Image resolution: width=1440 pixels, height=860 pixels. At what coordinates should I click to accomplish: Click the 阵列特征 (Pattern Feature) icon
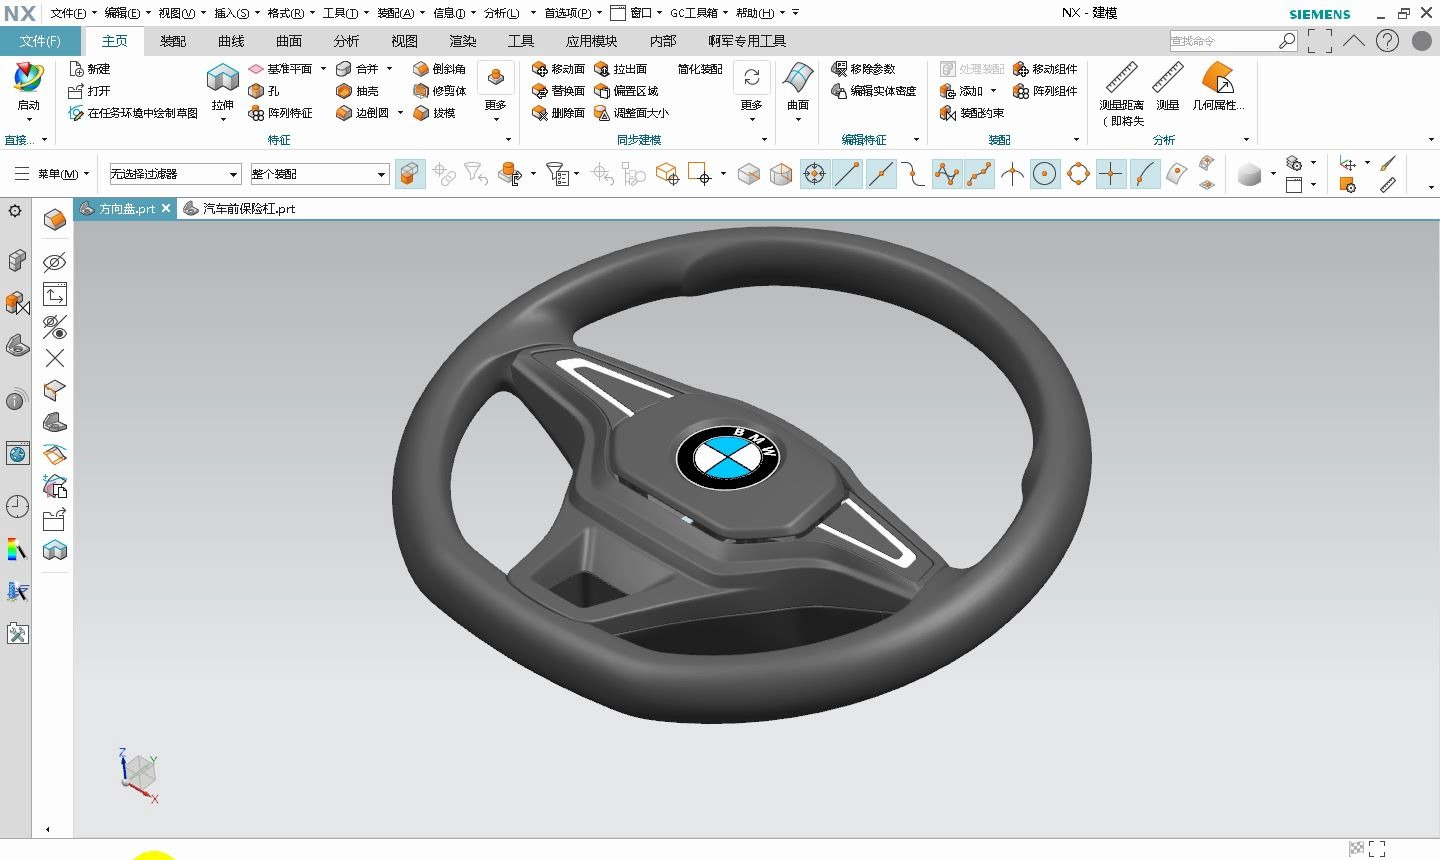point(281,113)
